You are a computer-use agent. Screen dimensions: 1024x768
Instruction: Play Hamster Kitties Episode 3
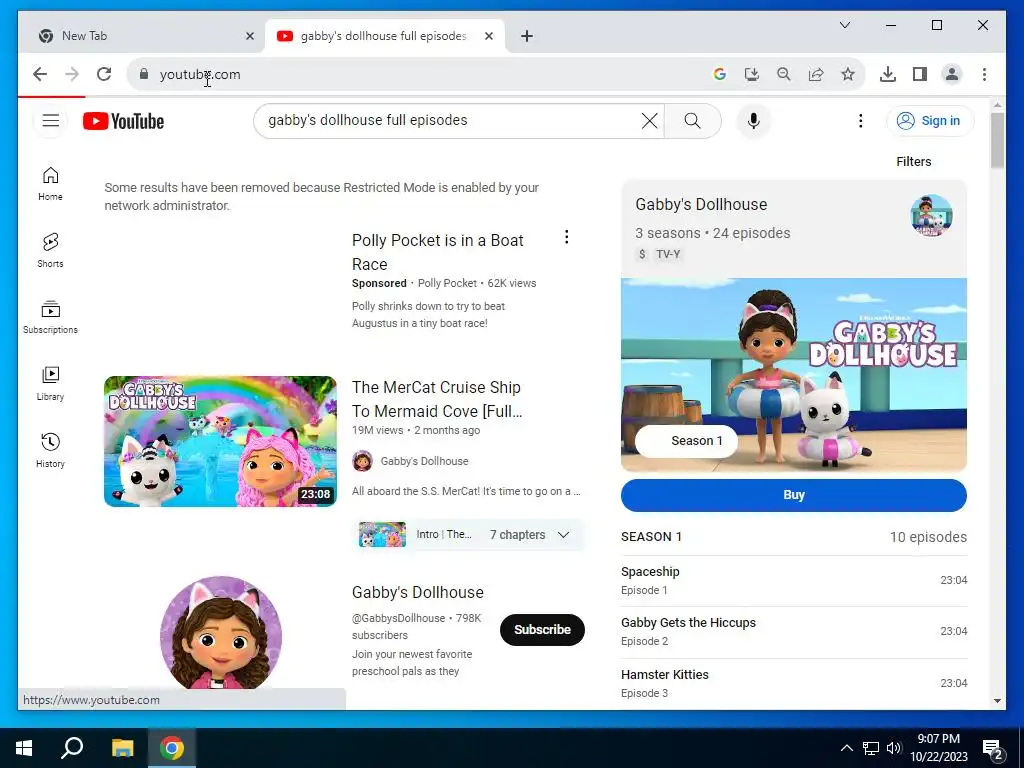tap(793, 683)
